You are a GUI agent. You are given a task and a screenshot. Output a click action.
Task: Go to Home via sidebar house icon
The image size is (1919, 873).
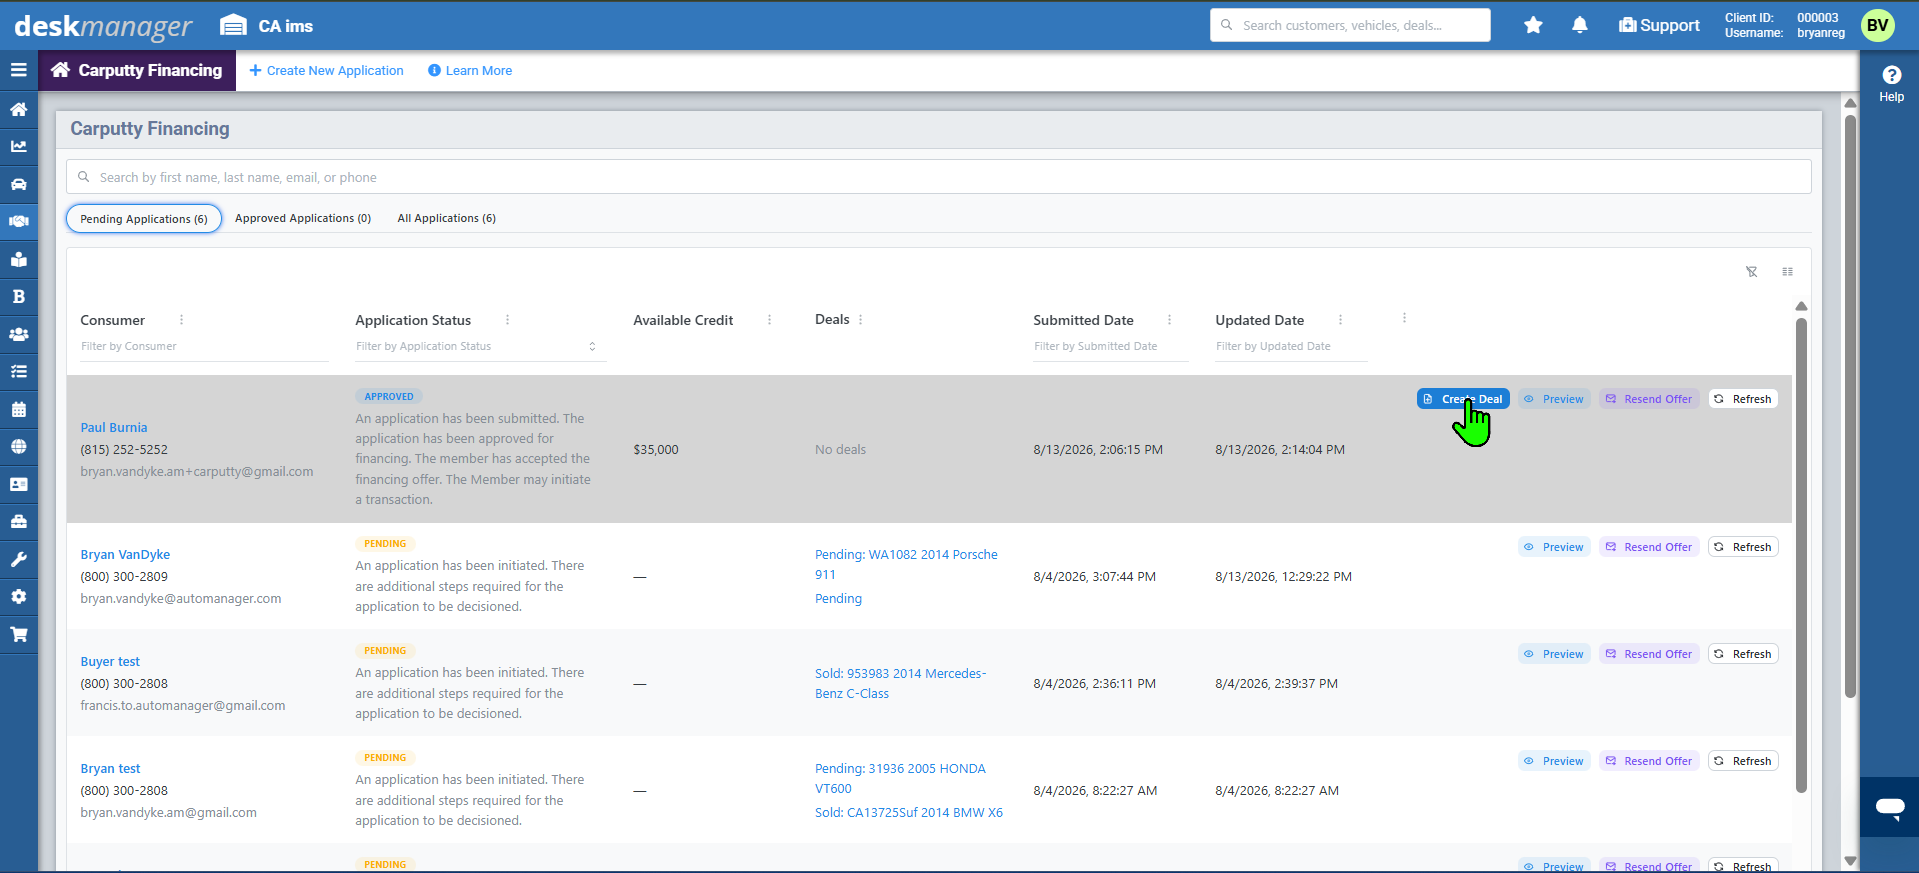(18, 109)
